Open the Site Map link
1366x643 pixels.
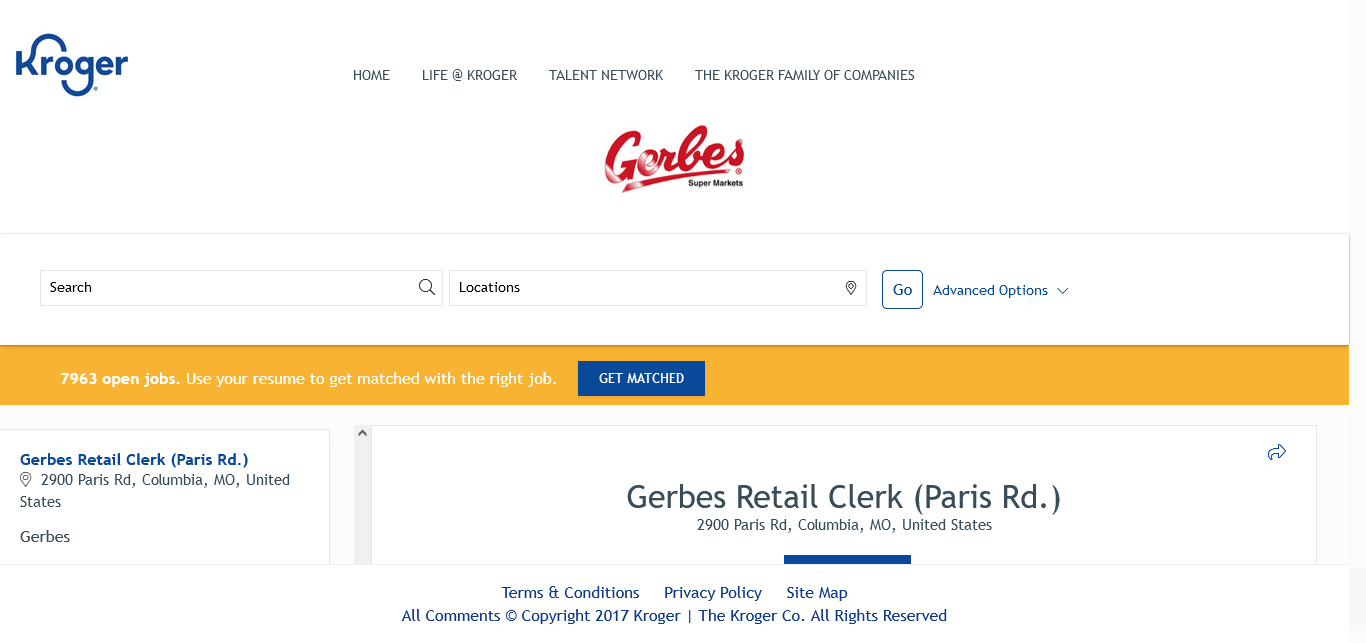coord(817,593)
